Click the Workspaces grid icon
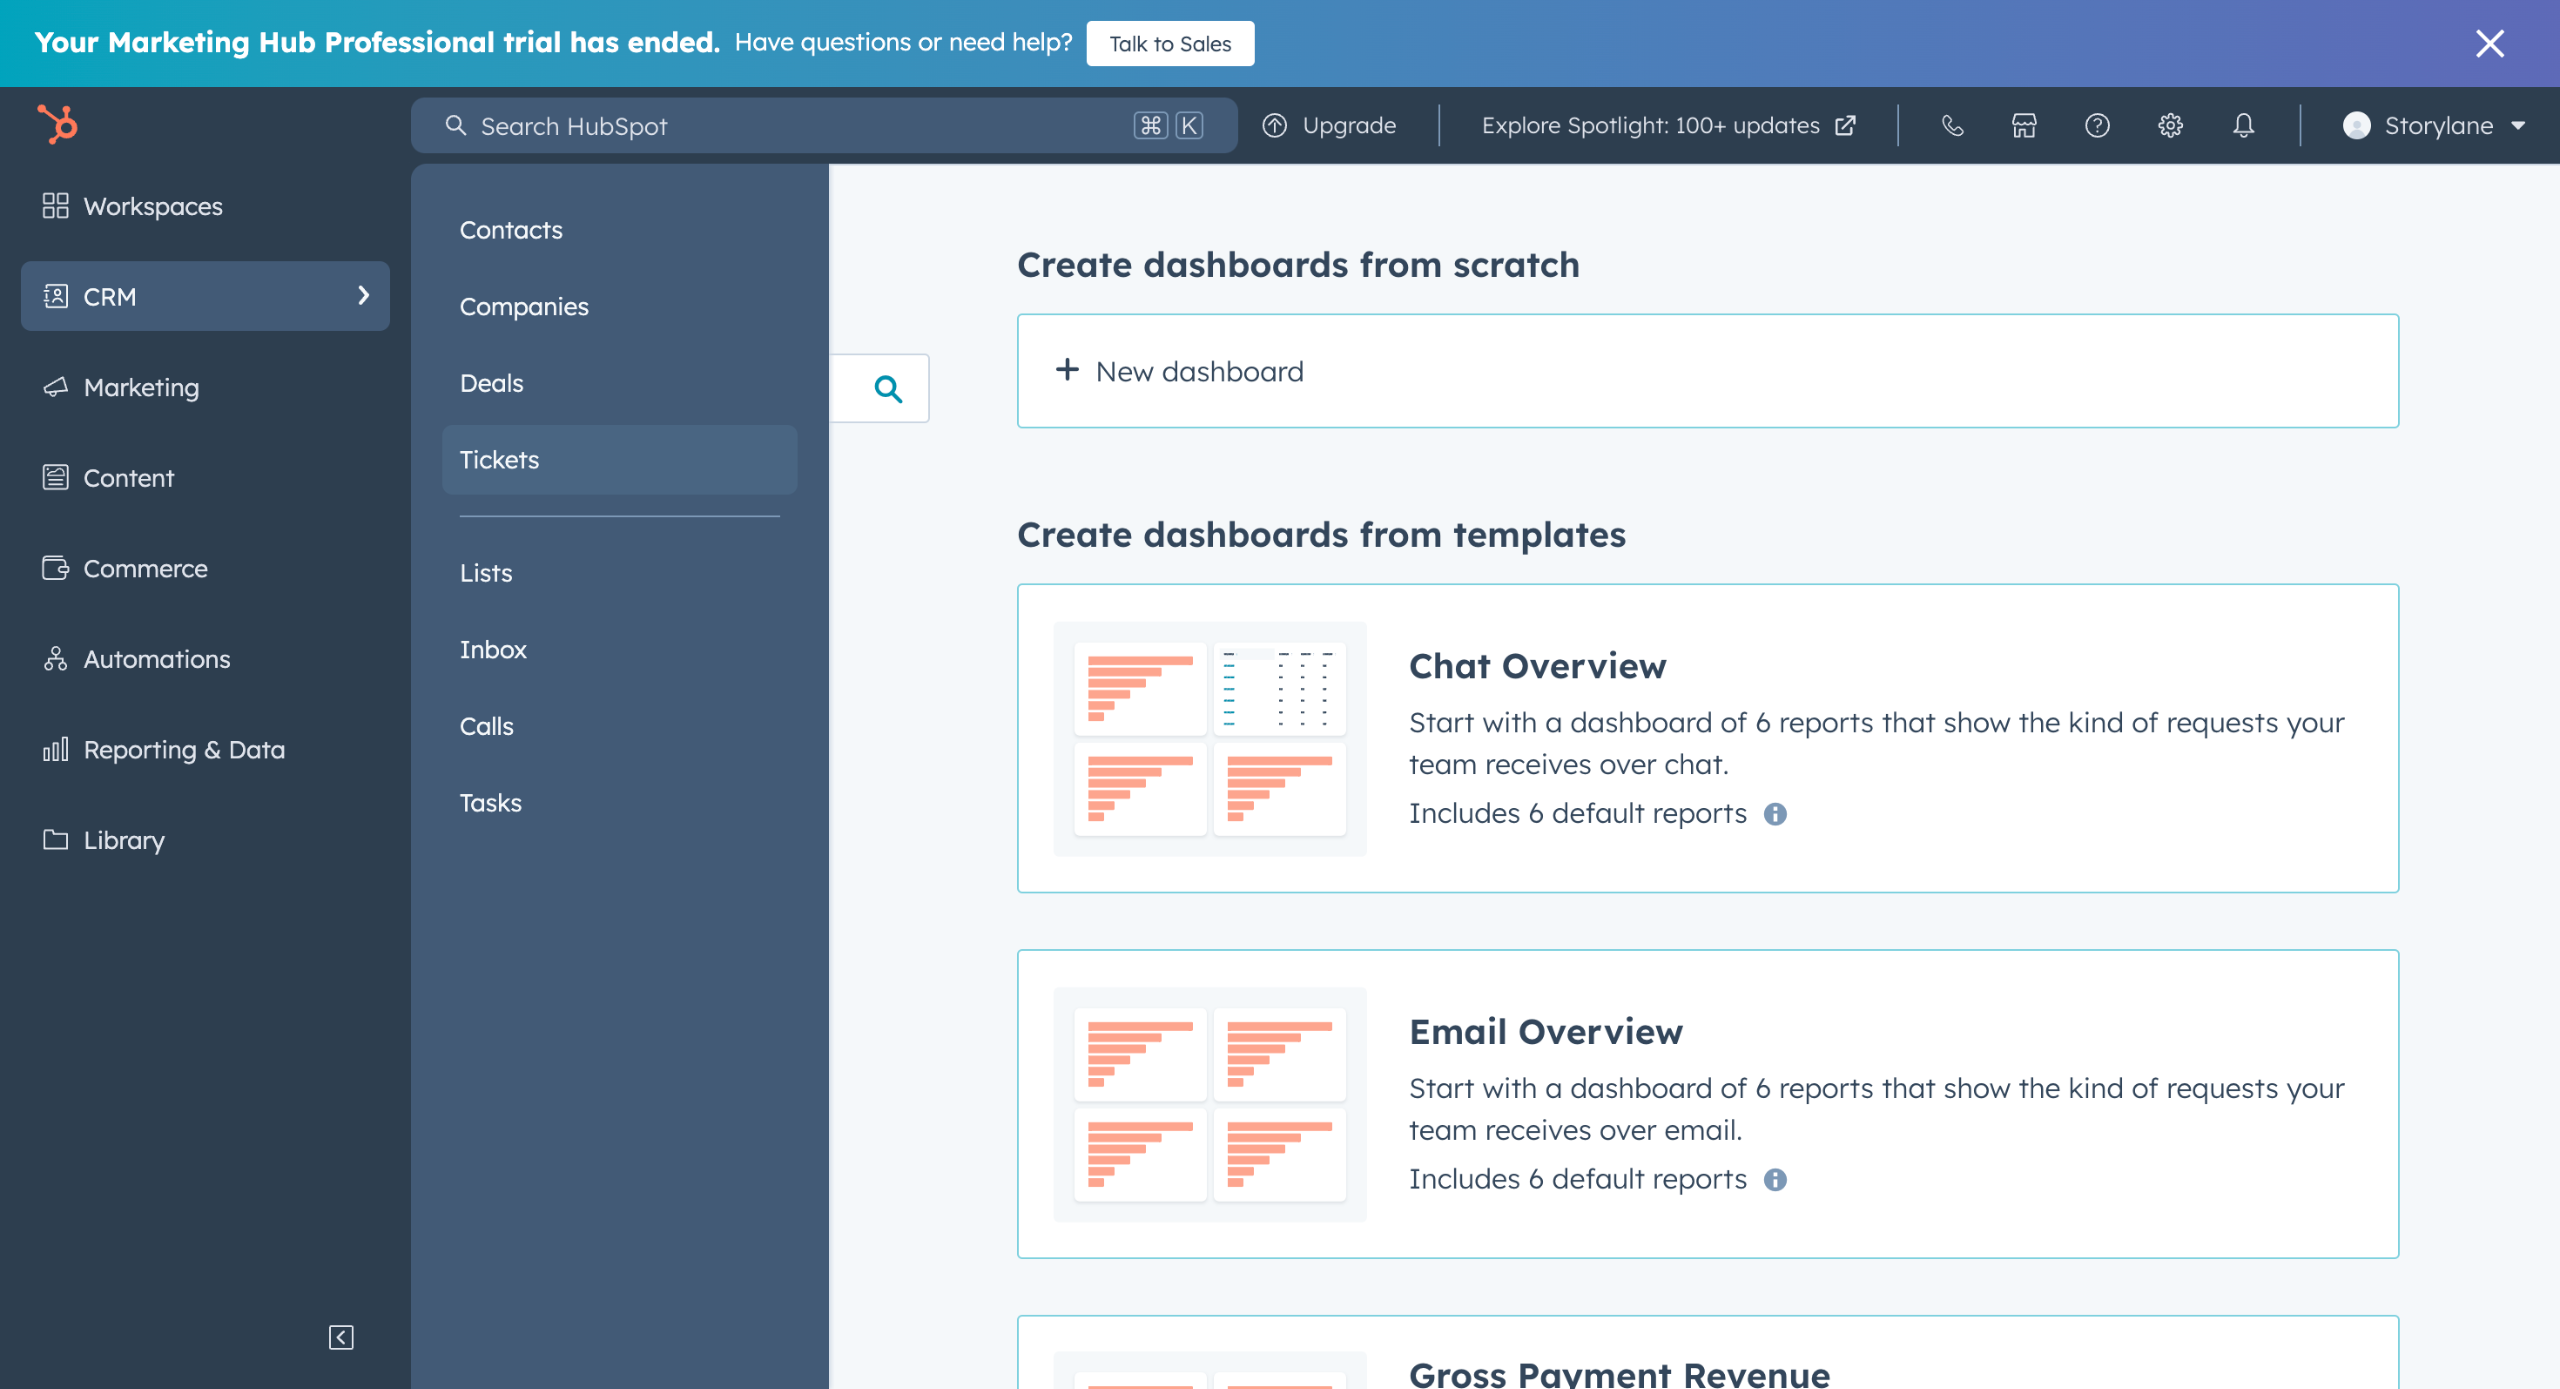Viewport: 2560px width, 1389px height. tap(55, 206)
